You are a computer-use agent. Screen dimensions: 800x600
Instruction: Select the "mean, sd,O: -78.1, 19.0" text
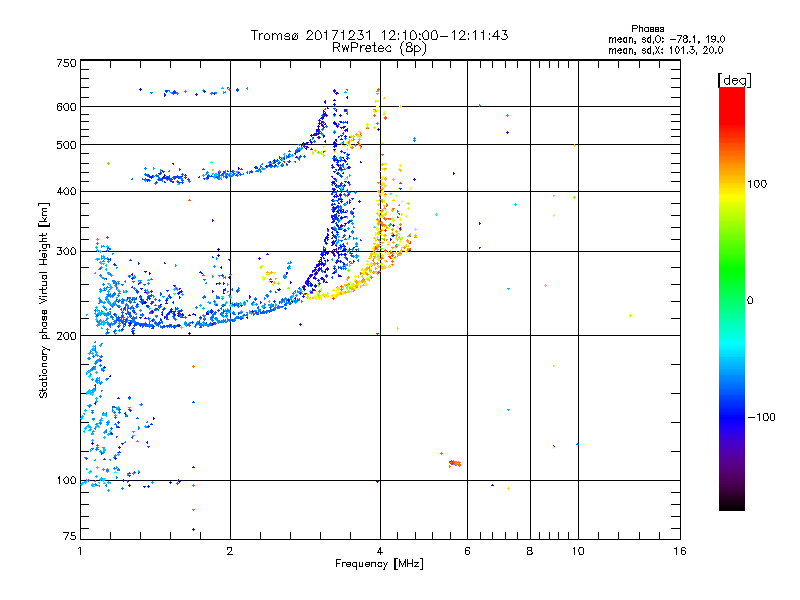click(x=666, y=39)
